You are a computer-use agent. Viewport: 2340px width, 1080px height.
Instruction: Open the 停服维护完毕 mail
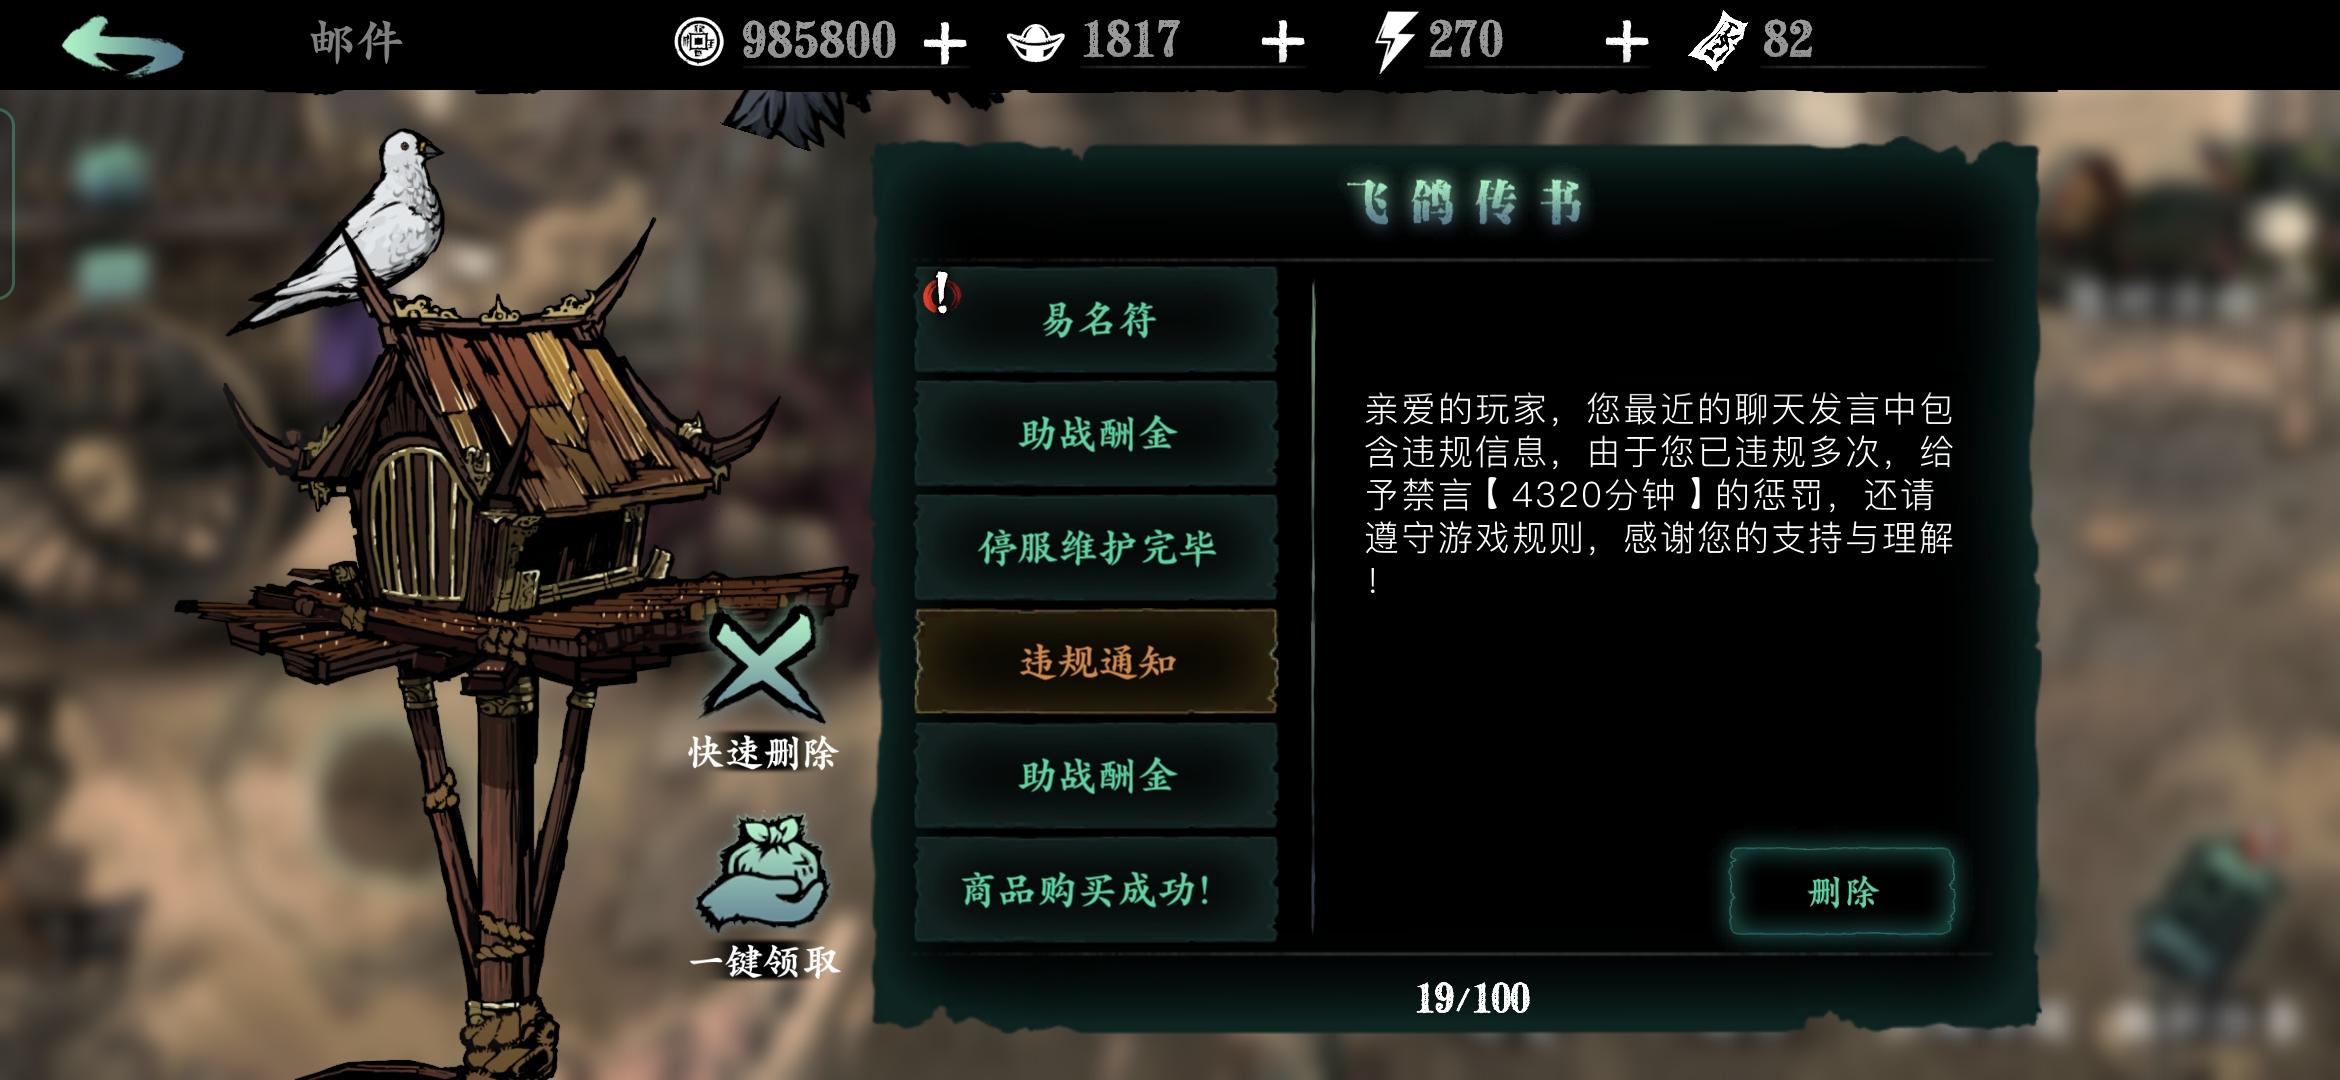[1096, 548]
